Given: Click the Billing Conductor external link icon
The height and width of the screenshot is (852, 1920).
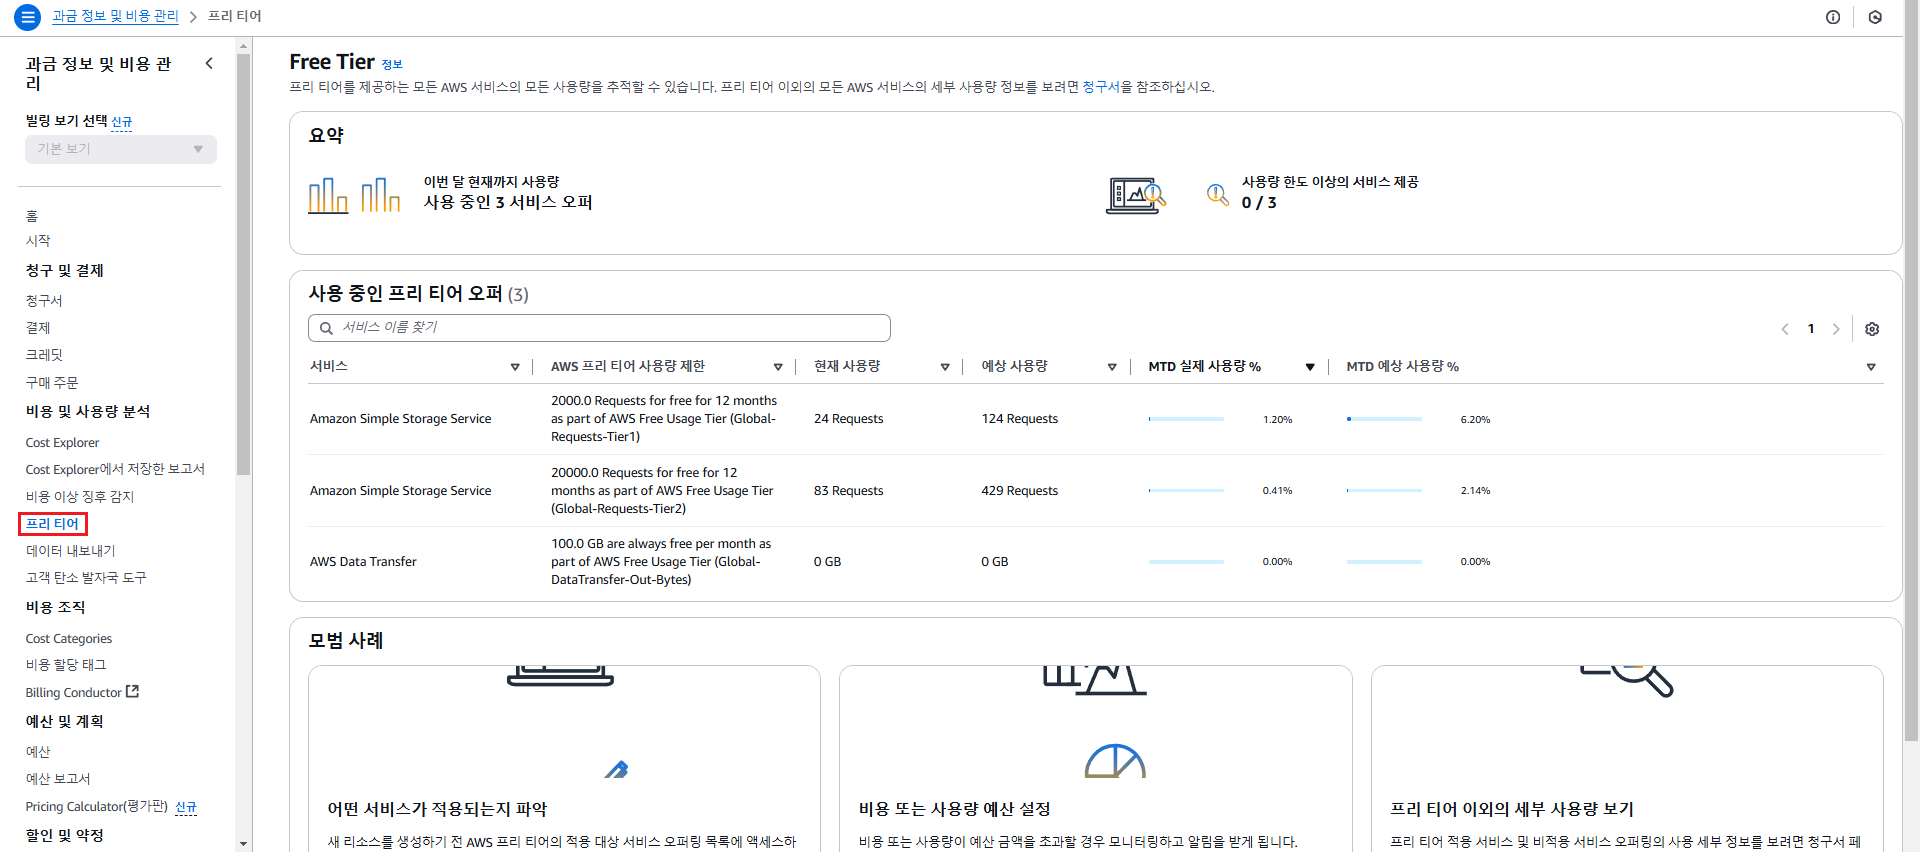Looking at the screenshot, I should tap(133, 691).
